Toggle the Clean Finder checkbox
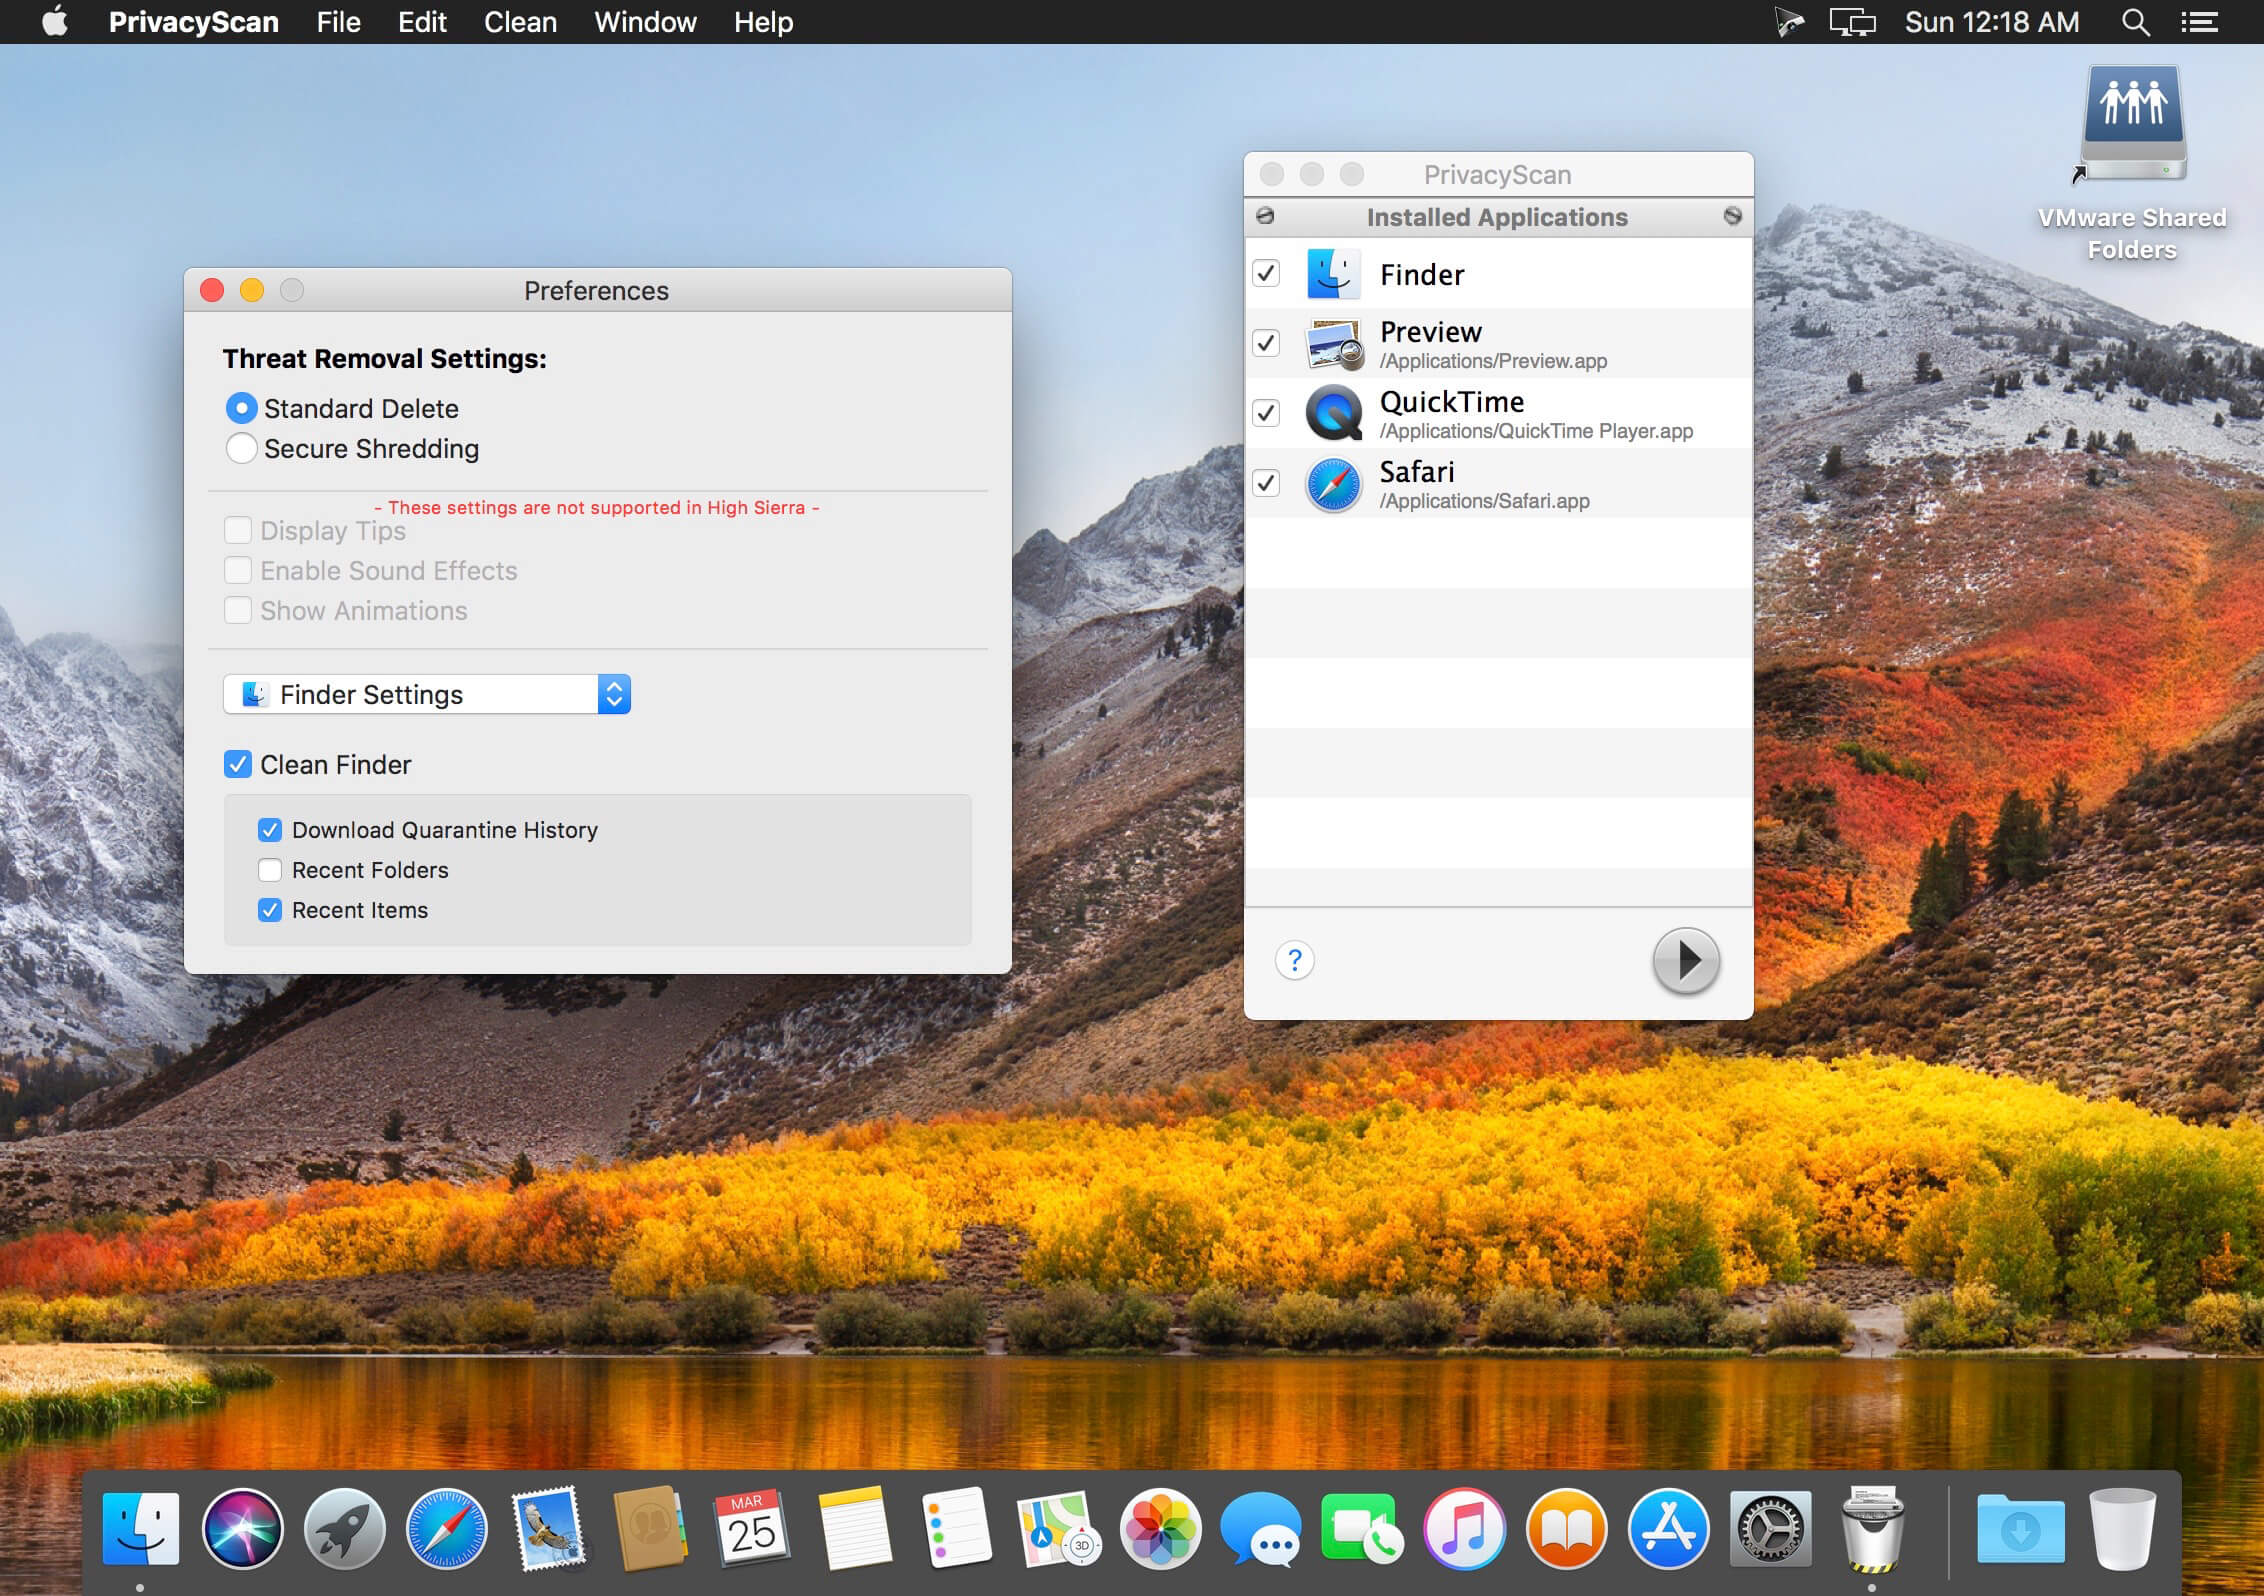The image size is (2264, 1596). (x=238, y=765)
